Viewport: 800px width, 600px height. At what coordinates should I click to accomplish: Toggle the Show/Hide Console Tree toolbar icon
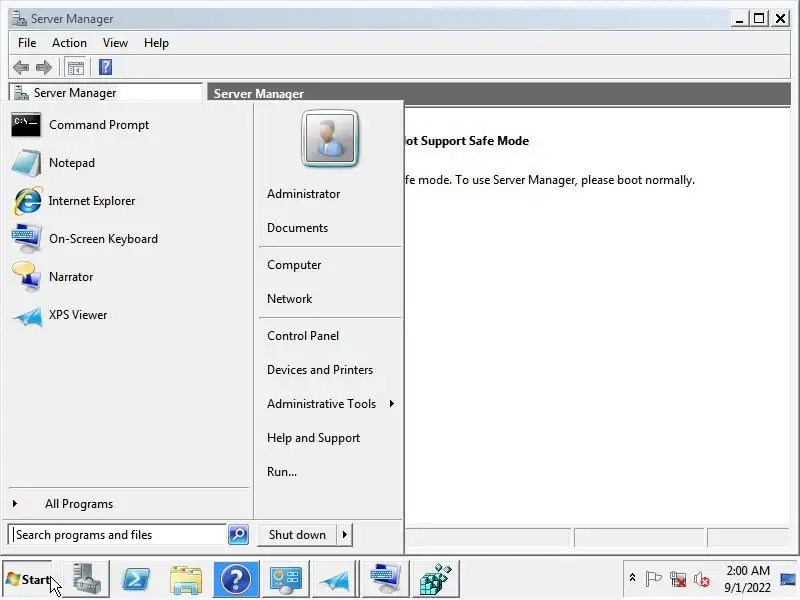(76, 67)
